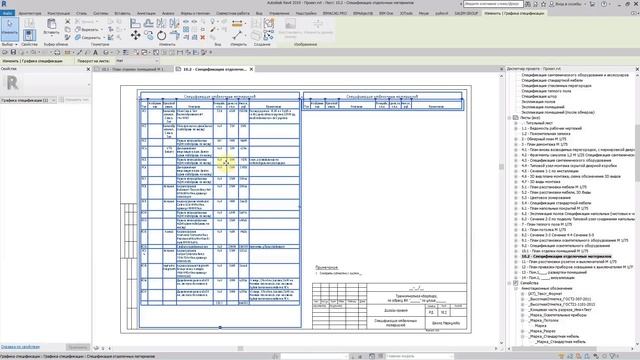This screenshot has height=360, width=640.
Task: Select the Move tool with crossed arrows
Action: point(135,36)
